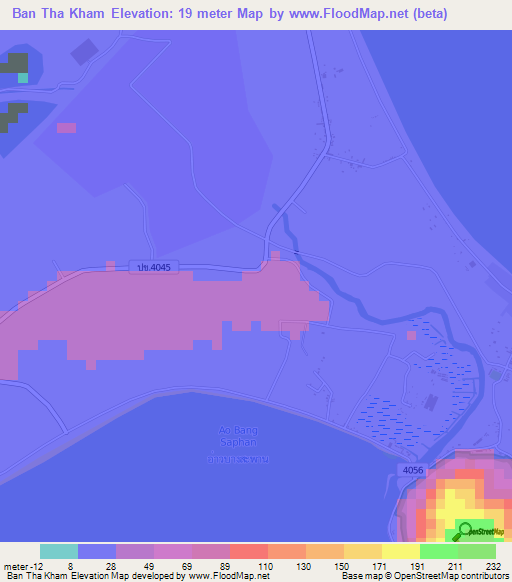The height and width of the screenshot is (582, 512).
Task: Click the legend label meter -12
Action: 23,567
